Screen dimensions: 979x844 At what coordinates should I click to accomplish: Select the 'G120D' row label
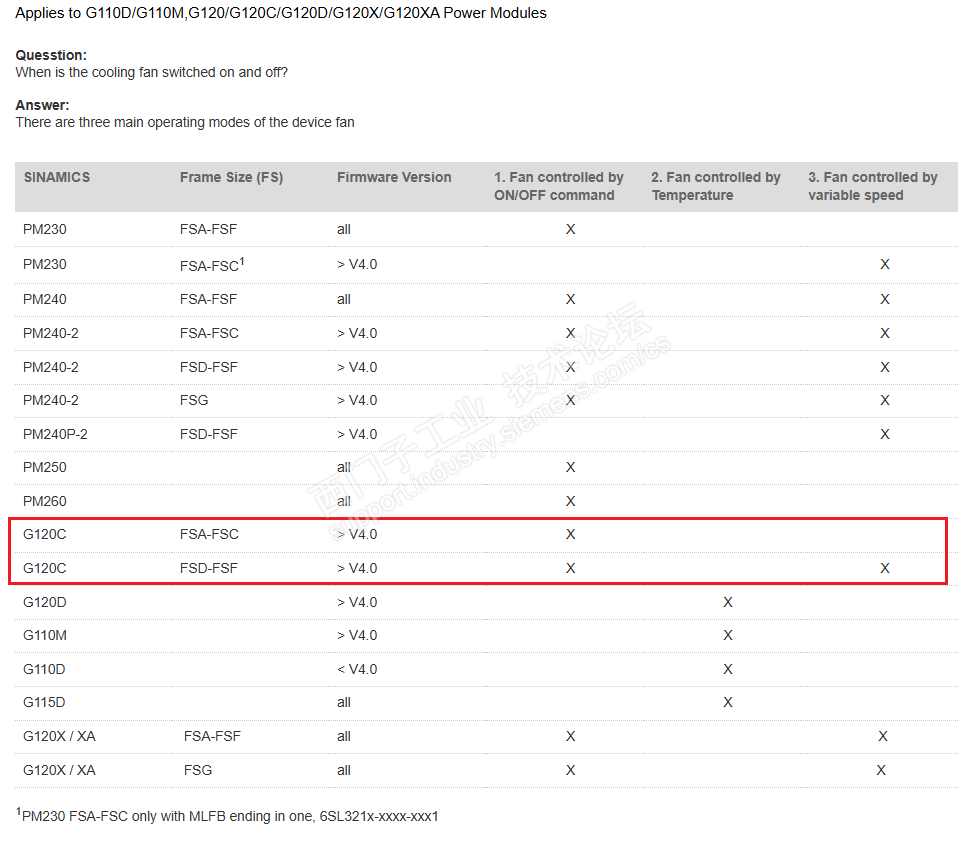tap(45, 602)
